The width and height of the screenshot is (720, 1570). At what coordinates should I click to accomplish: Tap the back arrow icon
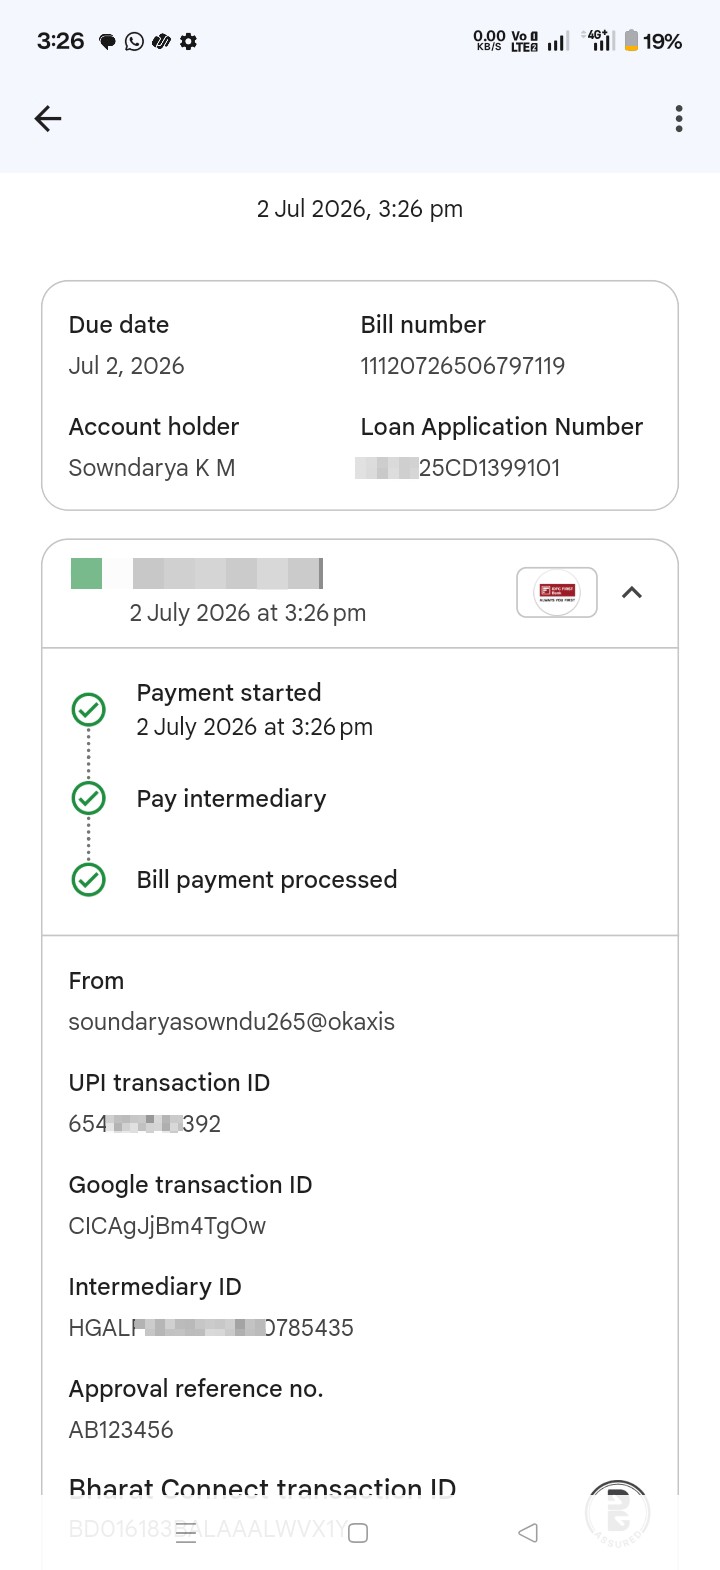coord(48,119)
